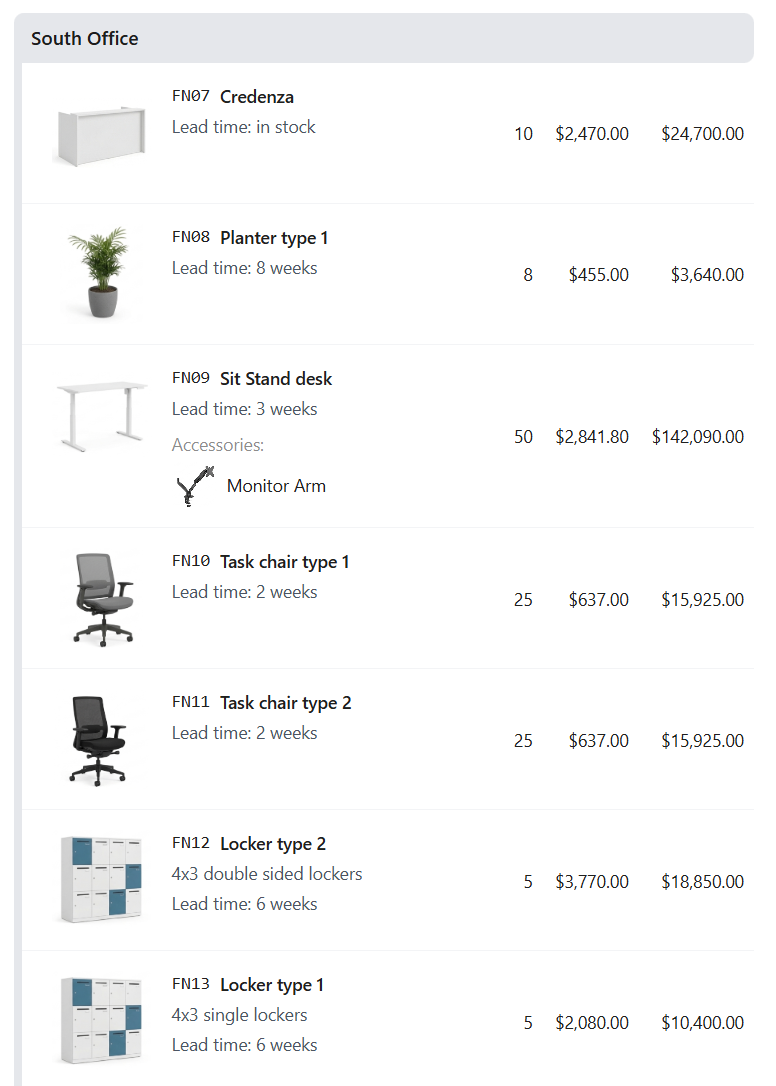The height and width of the screenshot is (1086, 776).
Task: Click the quantity 50 for Sit Stand desk
Action: tap(523, 437)
